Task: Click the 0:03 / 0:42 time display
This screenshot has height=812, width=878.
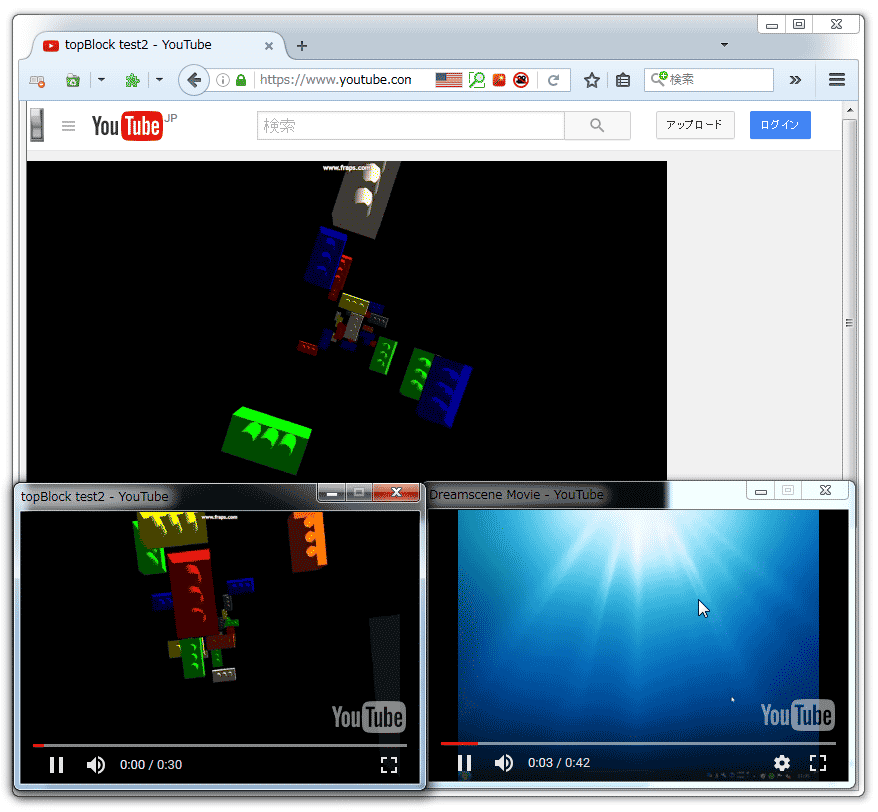Action: click(559, 763)
